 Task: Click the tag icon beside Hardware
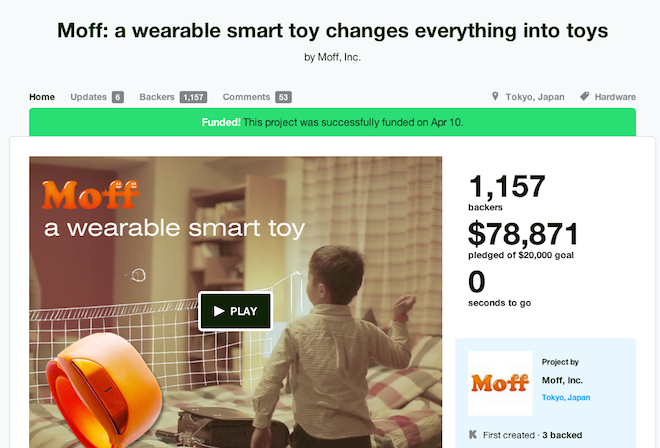[x=584, y=96]
